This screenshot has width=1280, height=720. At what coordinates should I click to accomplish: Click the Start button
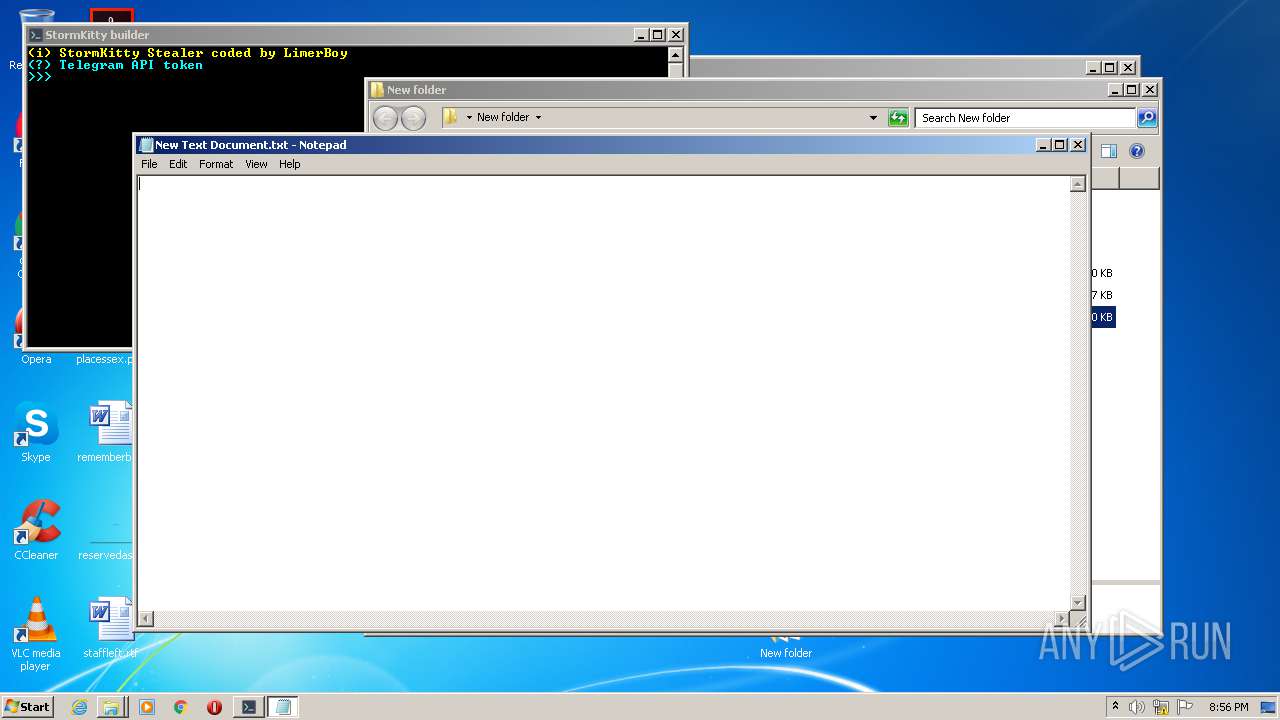coord(27,706)
